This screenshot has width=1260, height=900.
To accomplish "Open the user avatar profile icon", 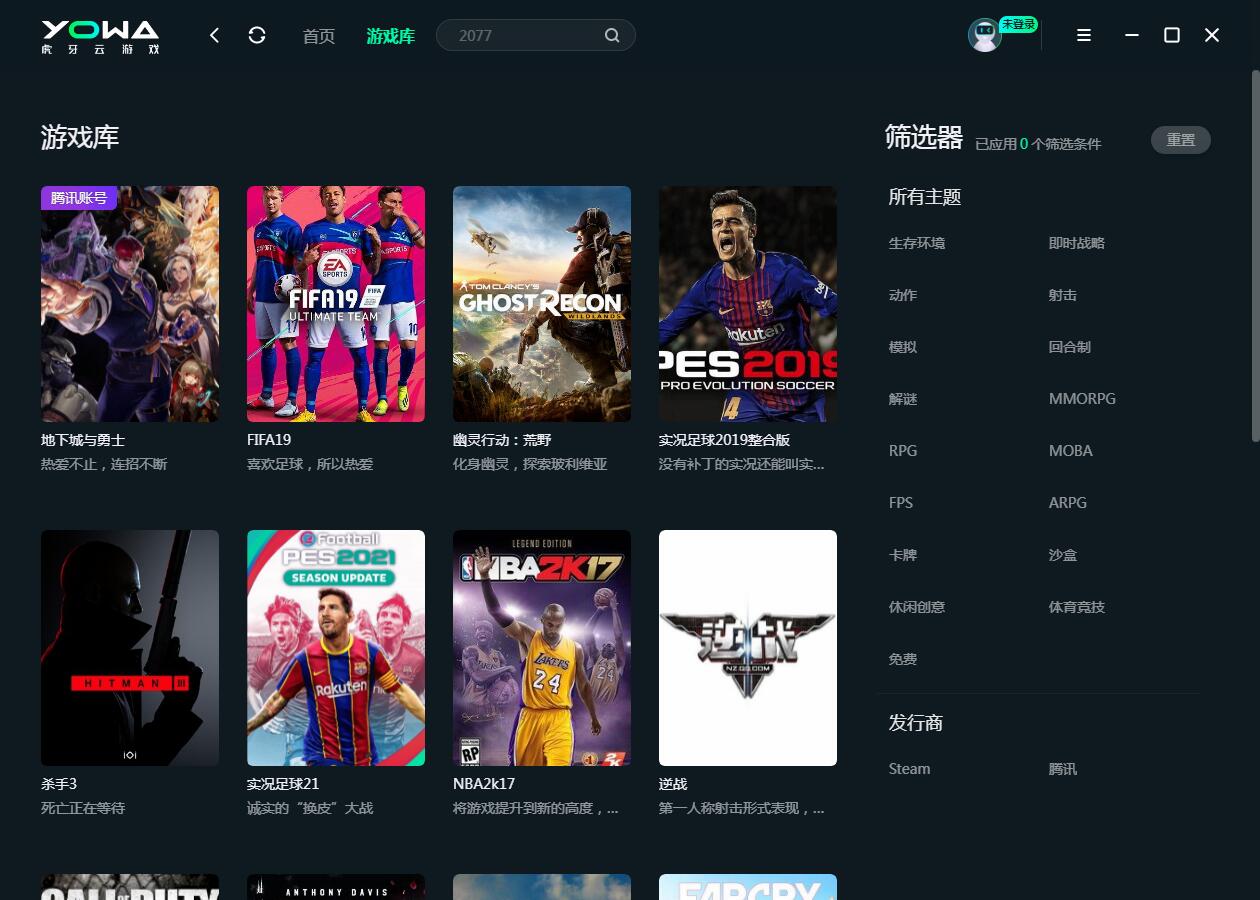I will pyautogui.click(x=985, y=35).
